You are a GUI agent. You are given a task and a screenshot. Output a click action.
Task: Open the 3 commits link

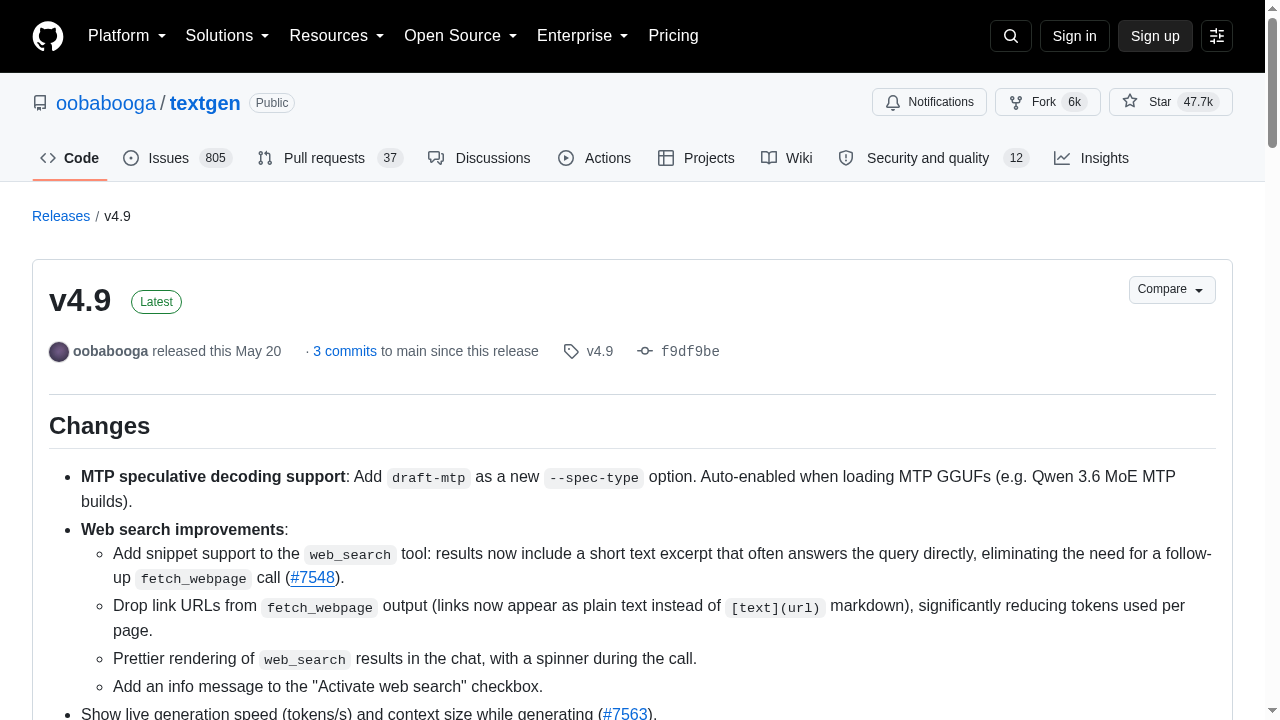coord(345,351)
